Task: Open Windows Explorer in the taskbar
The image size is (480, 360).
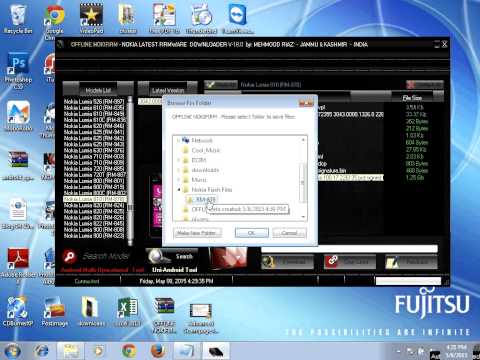Action: [x=71, y=351]
